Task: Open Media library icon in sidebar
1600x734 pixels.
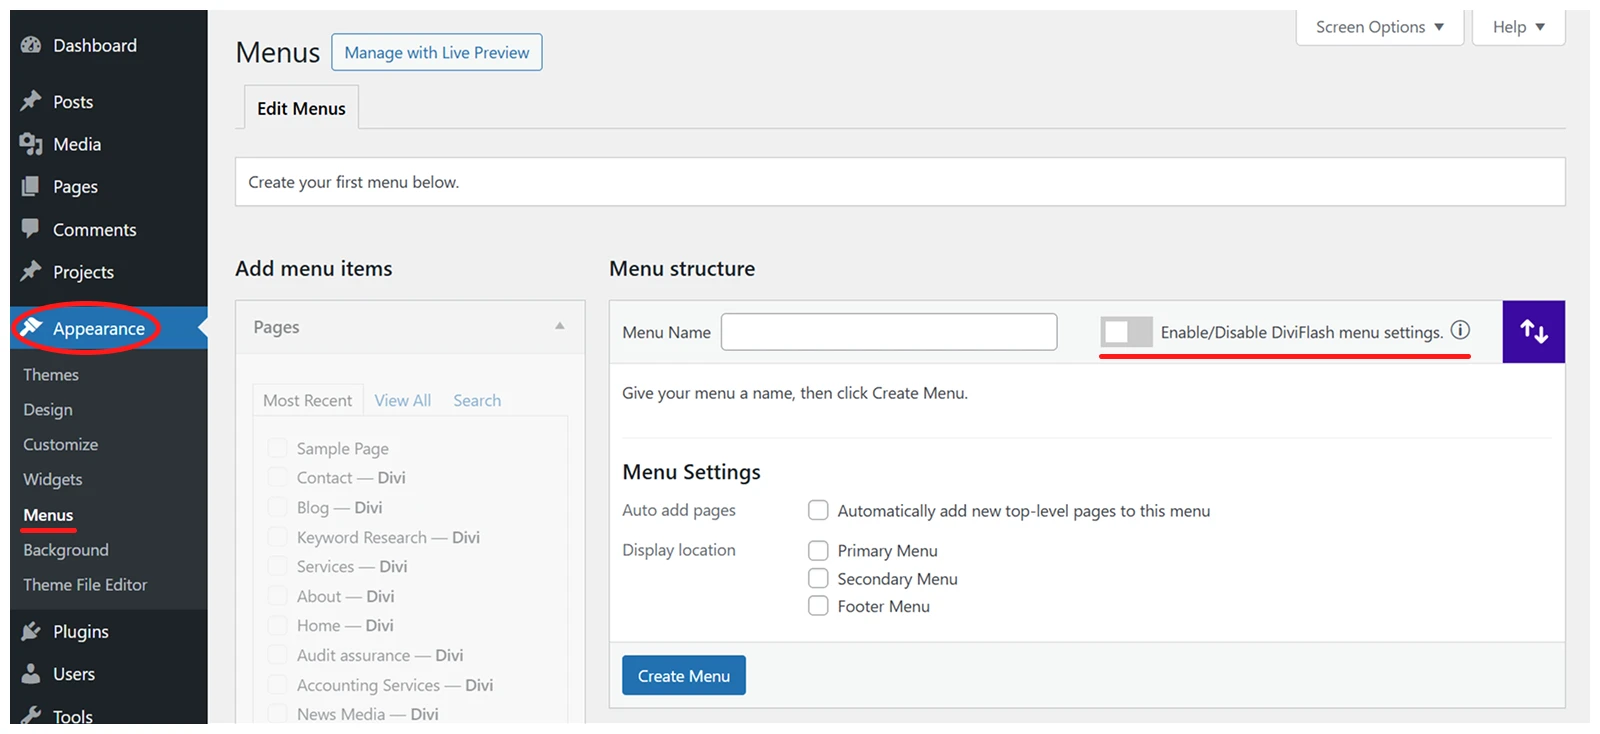Action: (x=31, y=144)
